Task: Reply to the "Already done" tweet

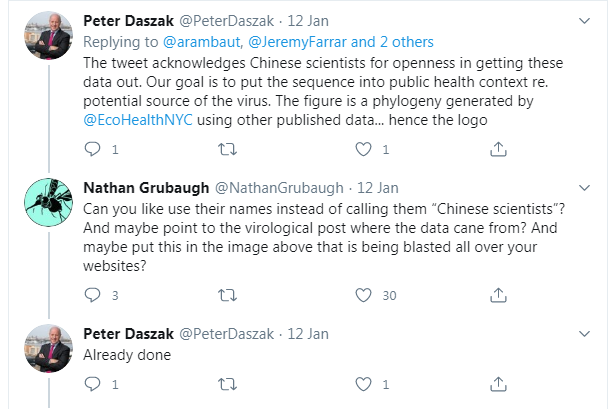Action: click(x=93, y=384)
